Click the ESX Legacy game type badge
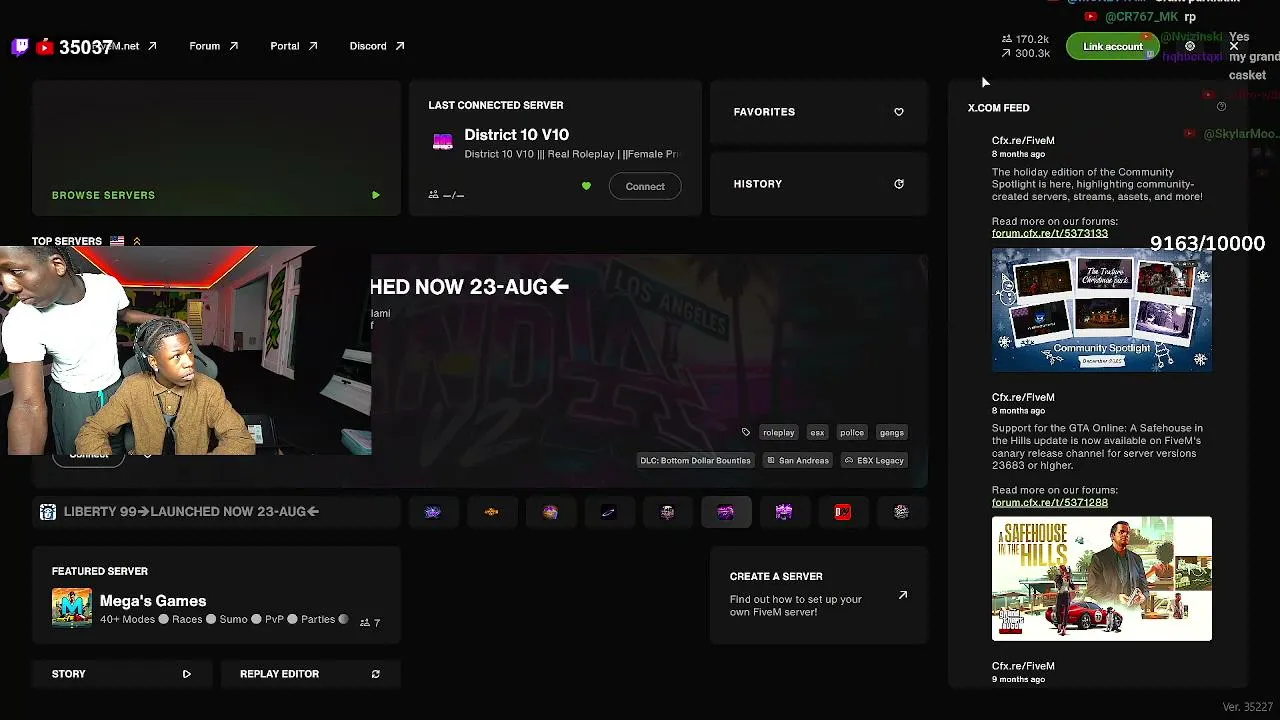Viewport: 1280px width, 720px height. pos(874,461)
